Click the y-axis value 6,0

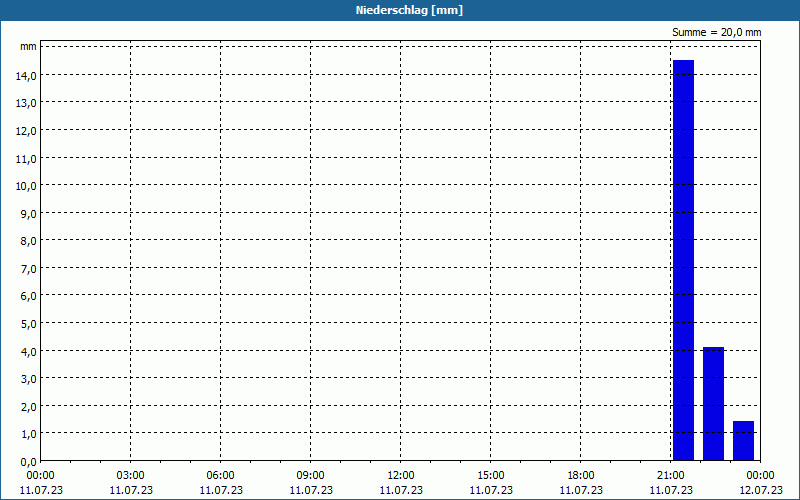pyautogui.click(x=29, y=296)
